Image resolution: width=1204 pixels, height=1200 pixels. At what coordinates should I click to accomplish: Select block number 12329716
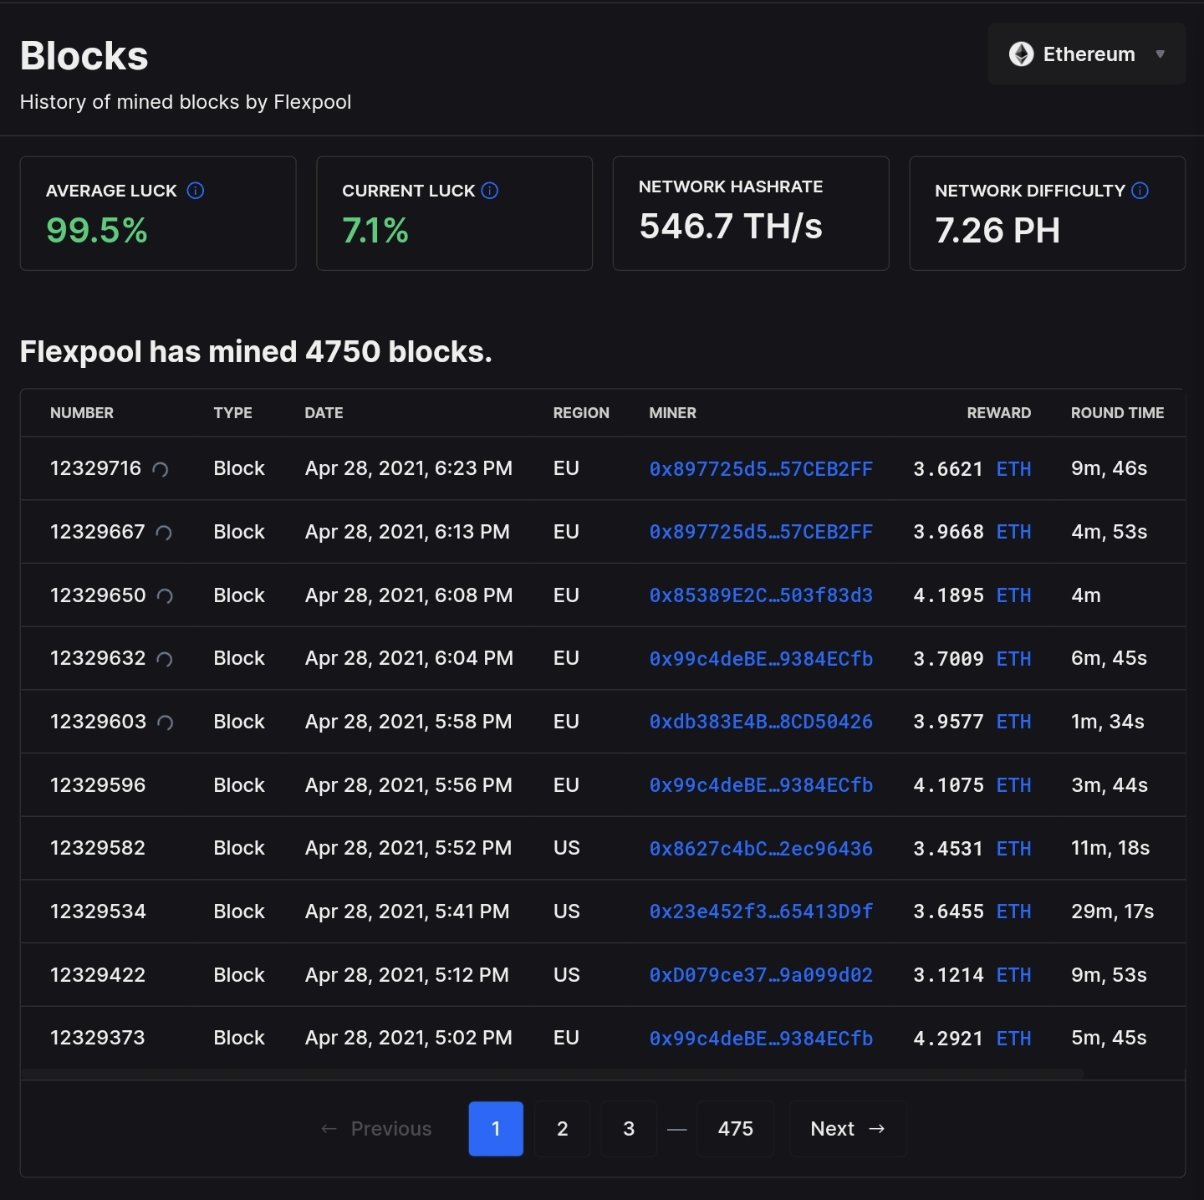coord(96,468)
